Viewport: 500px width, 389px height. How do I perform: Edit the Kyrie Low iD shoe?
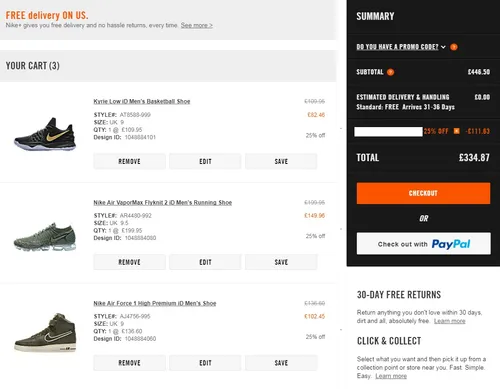click(205, 161)
